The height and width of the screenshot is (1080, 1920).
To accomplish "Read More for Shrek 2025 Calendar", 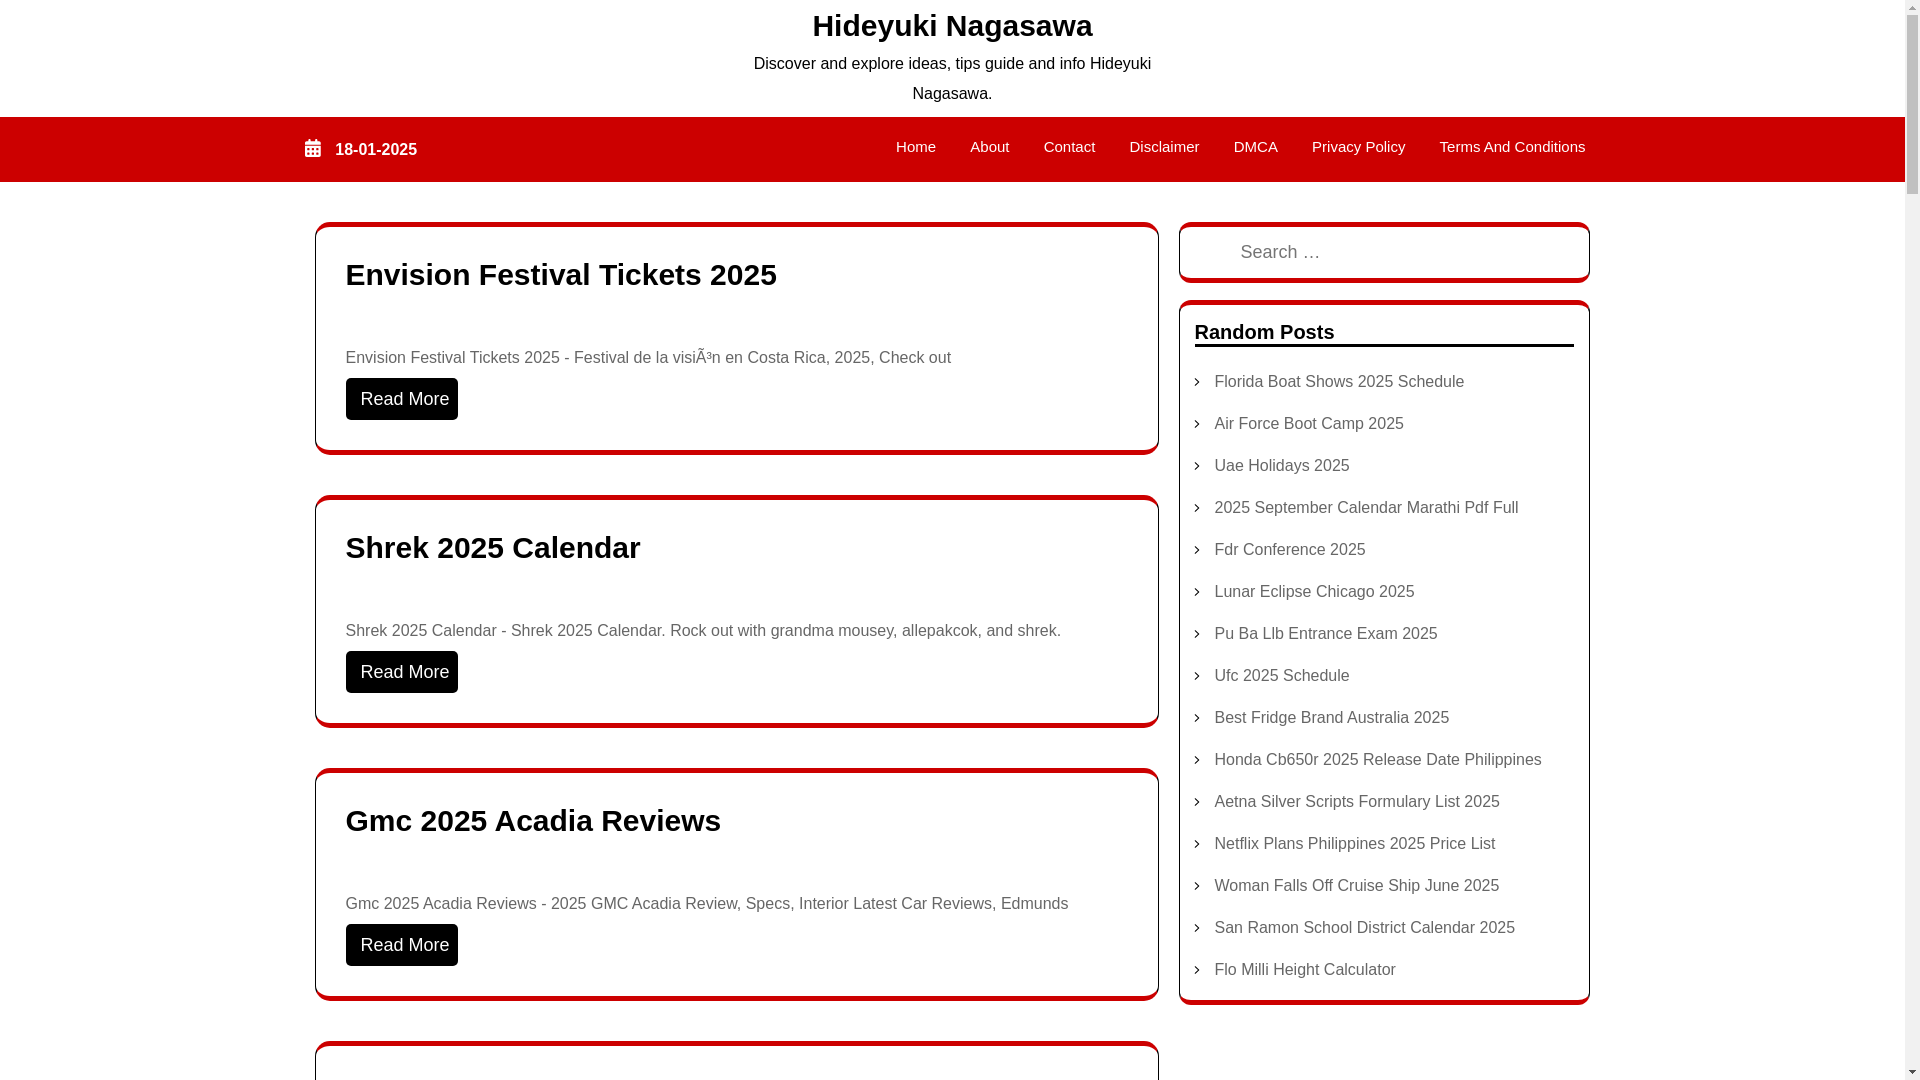I will click(402, 672).
